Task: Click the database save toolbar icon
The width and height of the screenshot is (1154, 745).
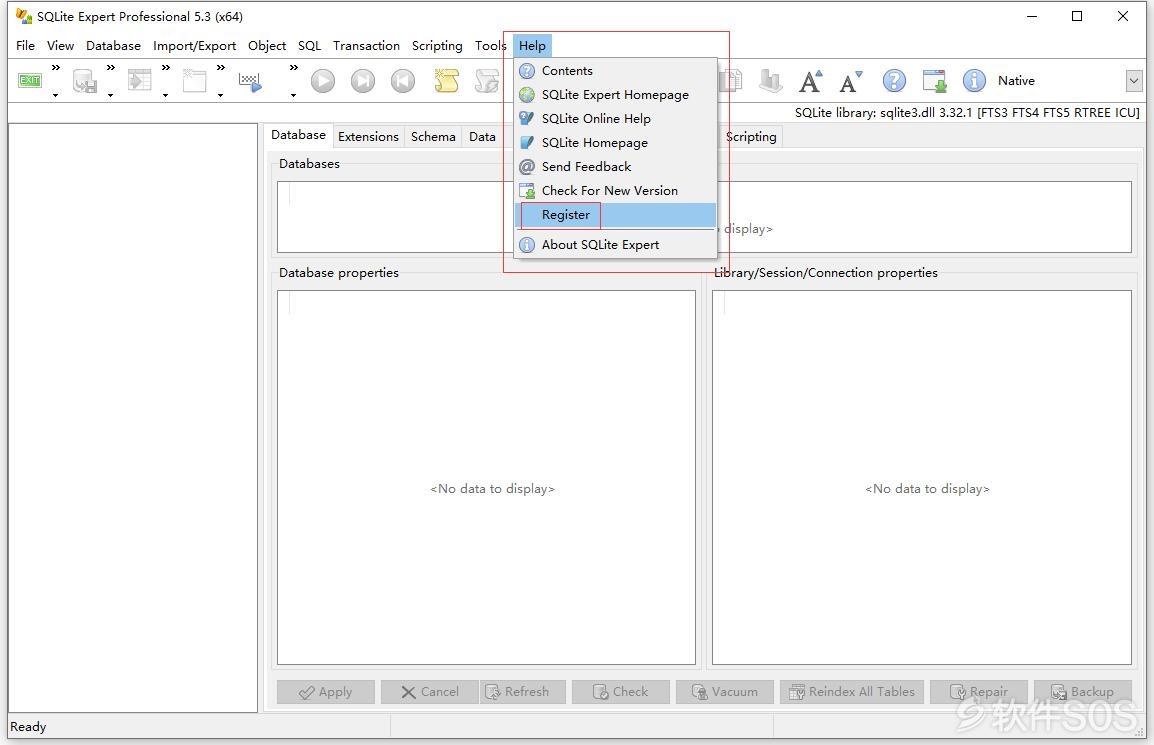Action: (85, 81)
